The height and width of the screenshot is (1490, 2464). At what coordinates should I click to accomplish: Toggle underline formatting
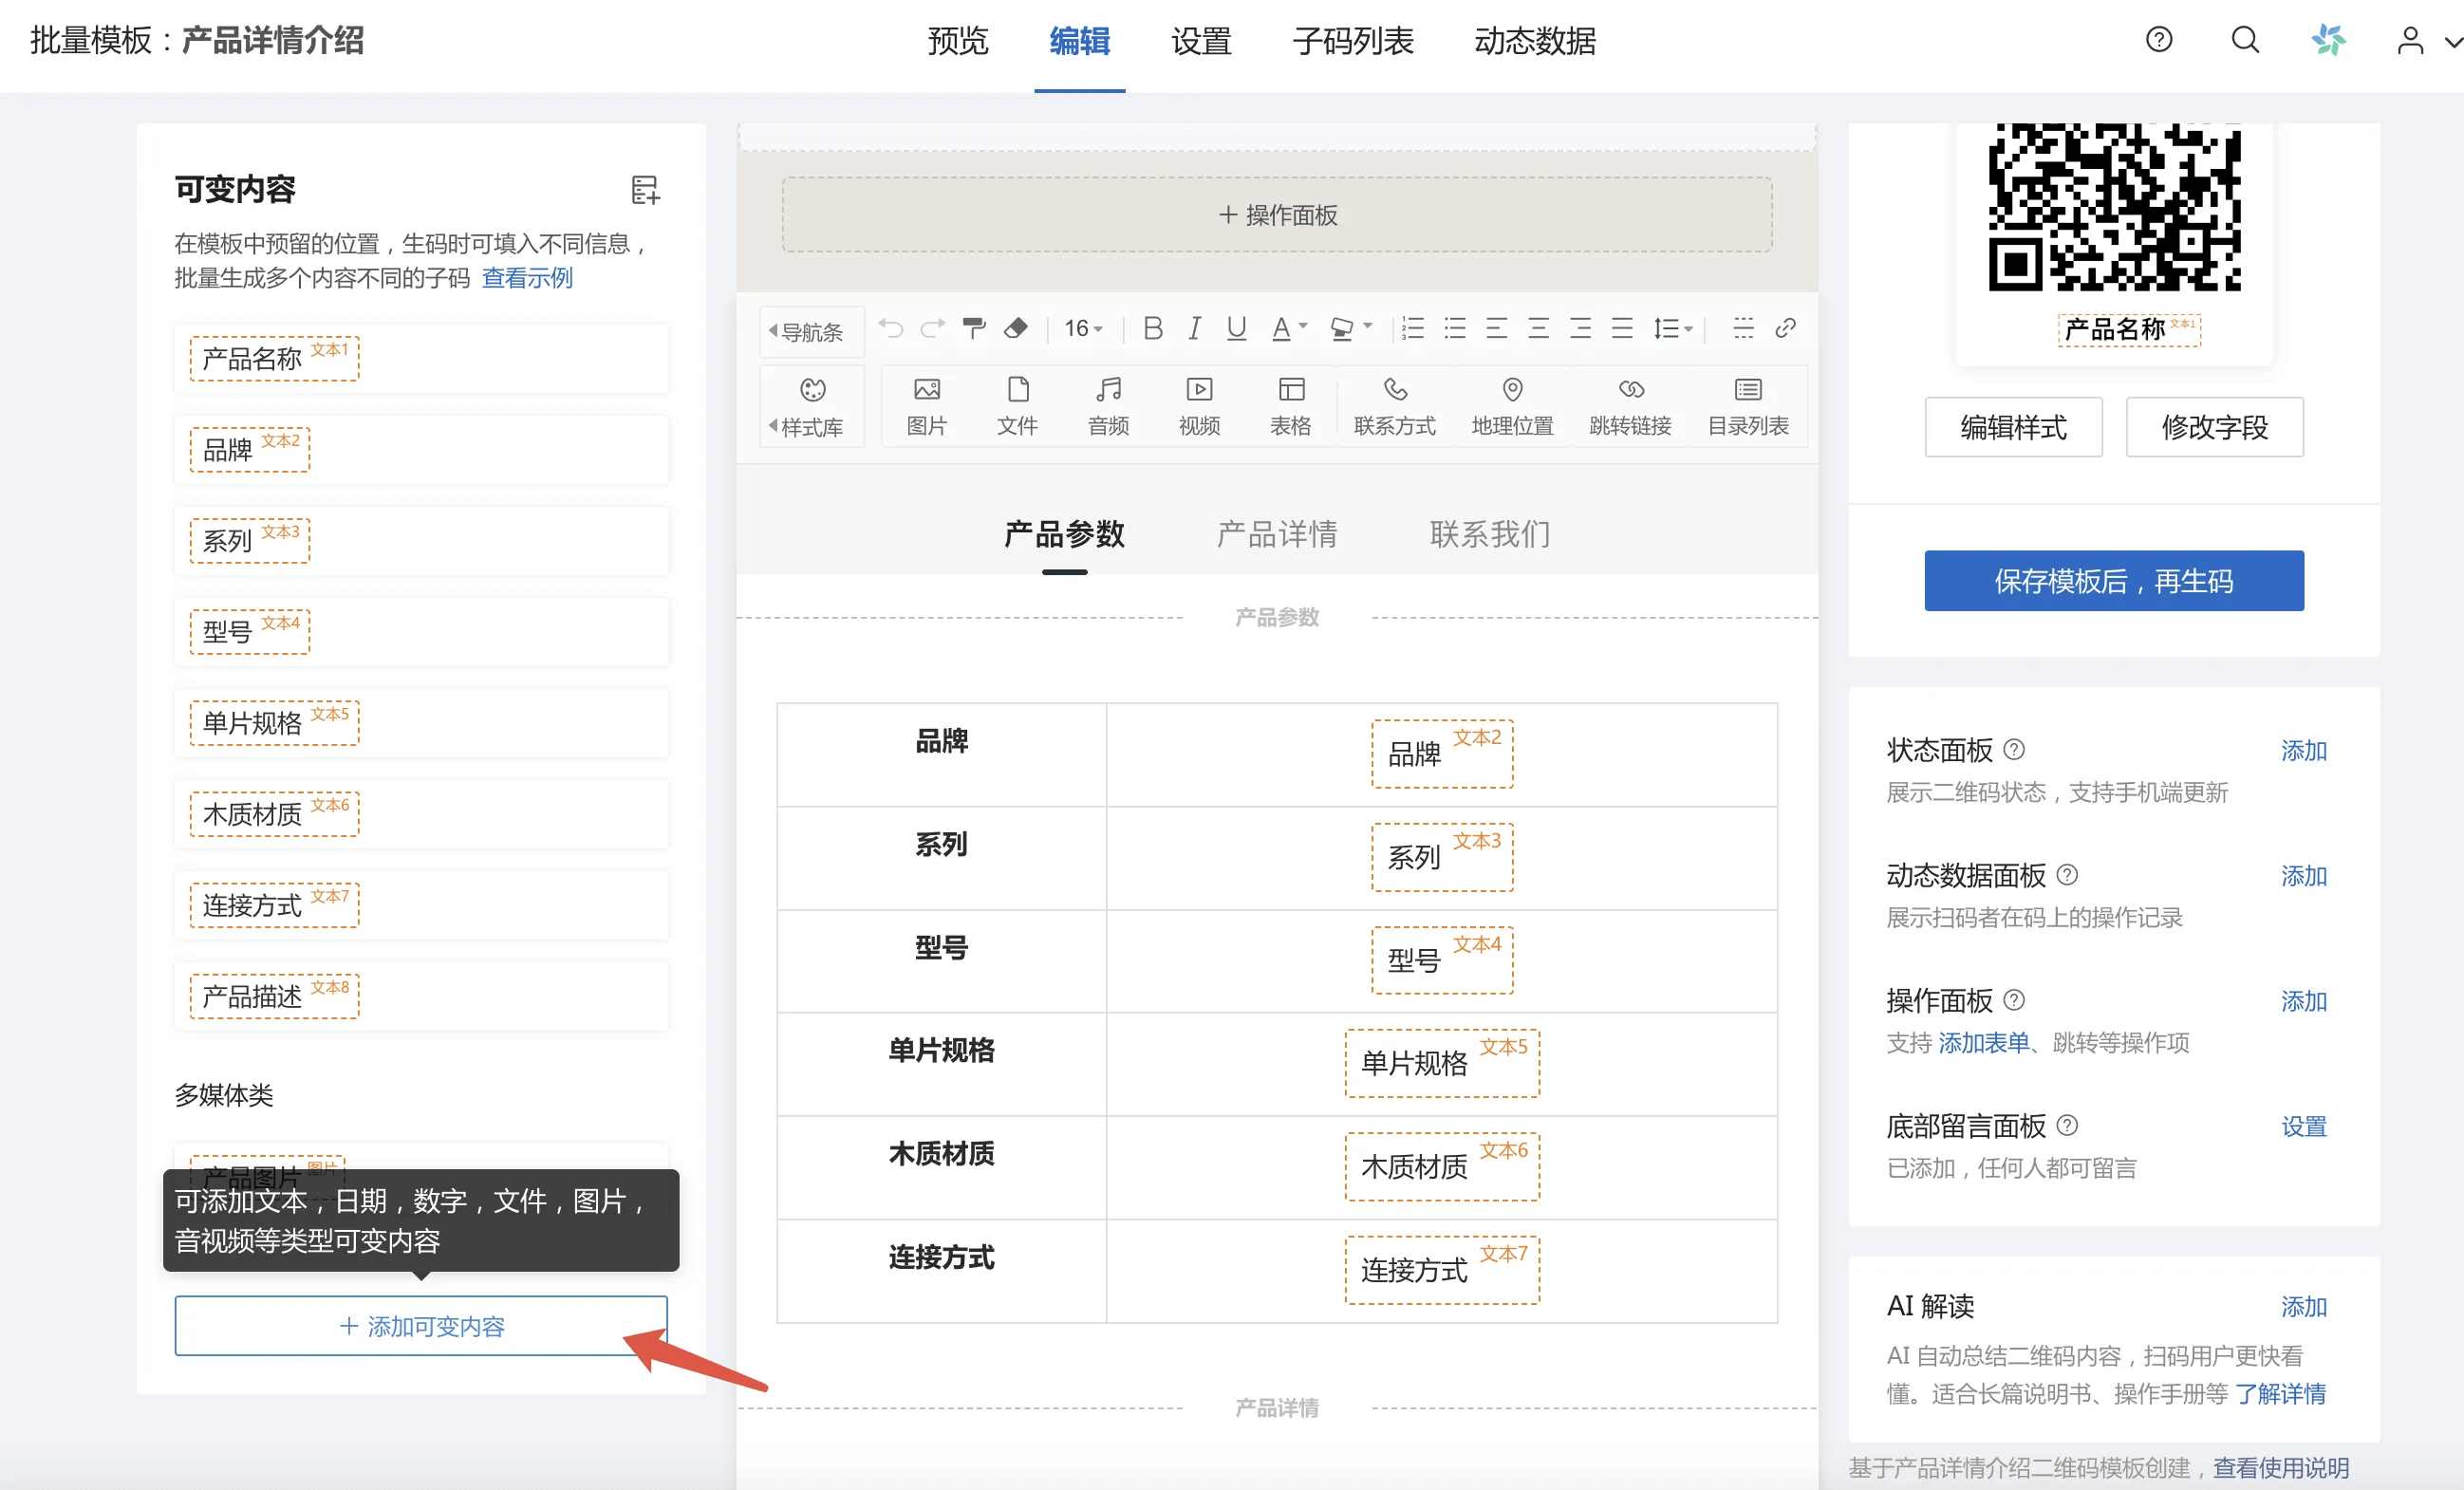coord(1236,328)
